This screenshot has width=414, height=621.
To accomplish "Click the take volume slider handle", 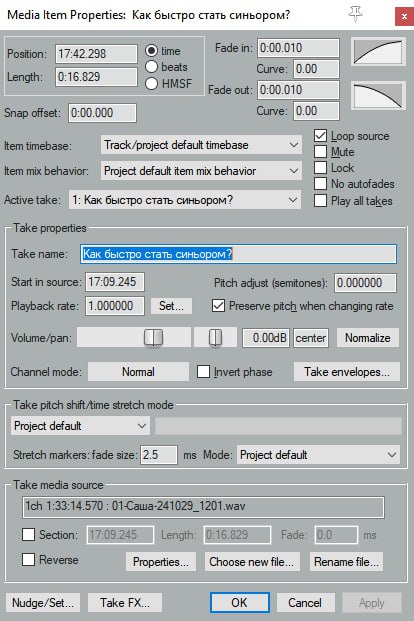I will pyautogui.click(x=153, y=337).
